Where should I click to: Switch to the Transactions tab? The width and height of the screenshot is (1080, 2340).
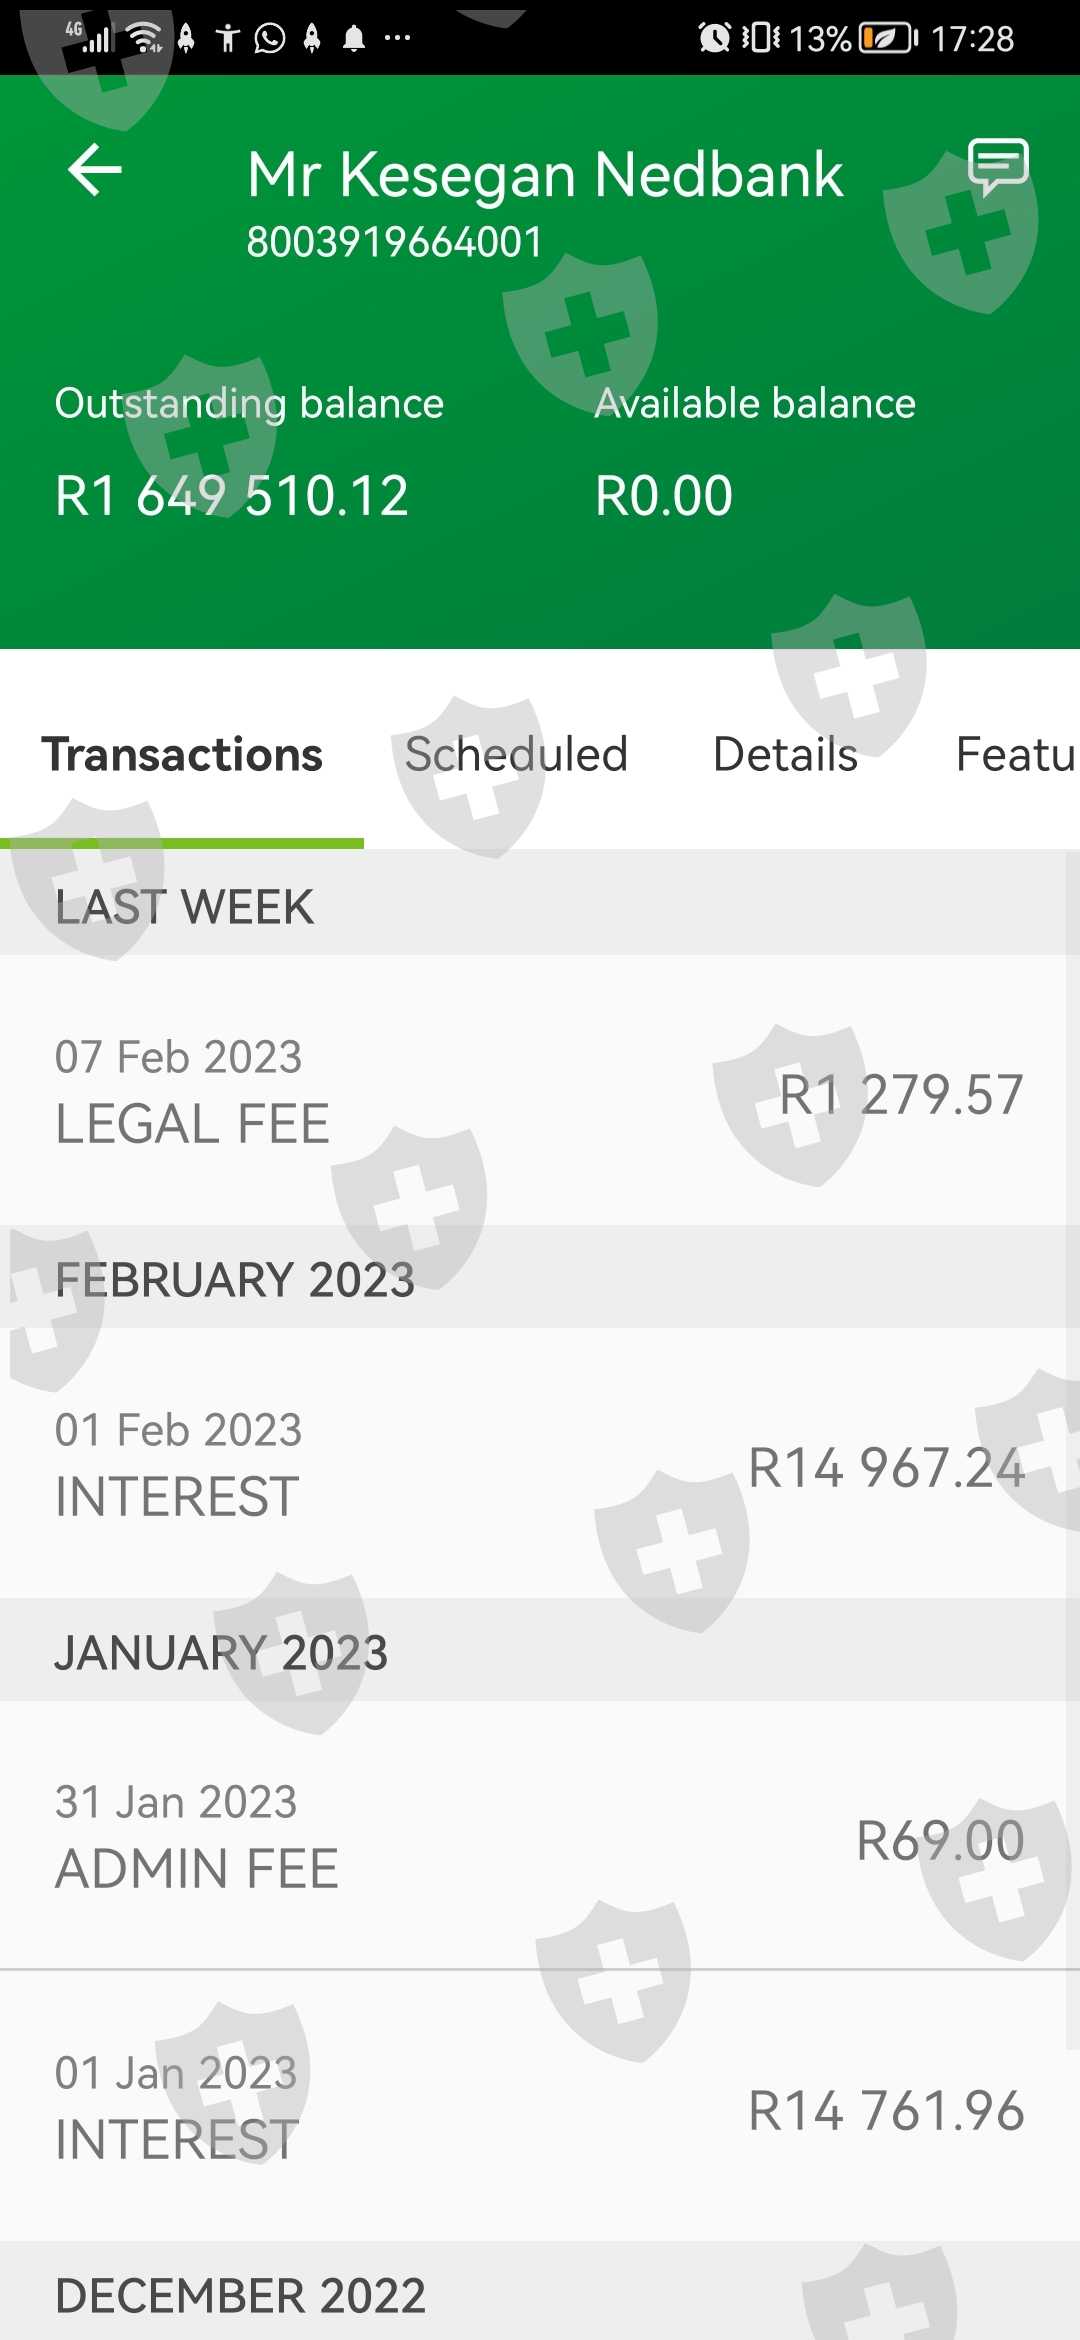(x=182, y=755)
